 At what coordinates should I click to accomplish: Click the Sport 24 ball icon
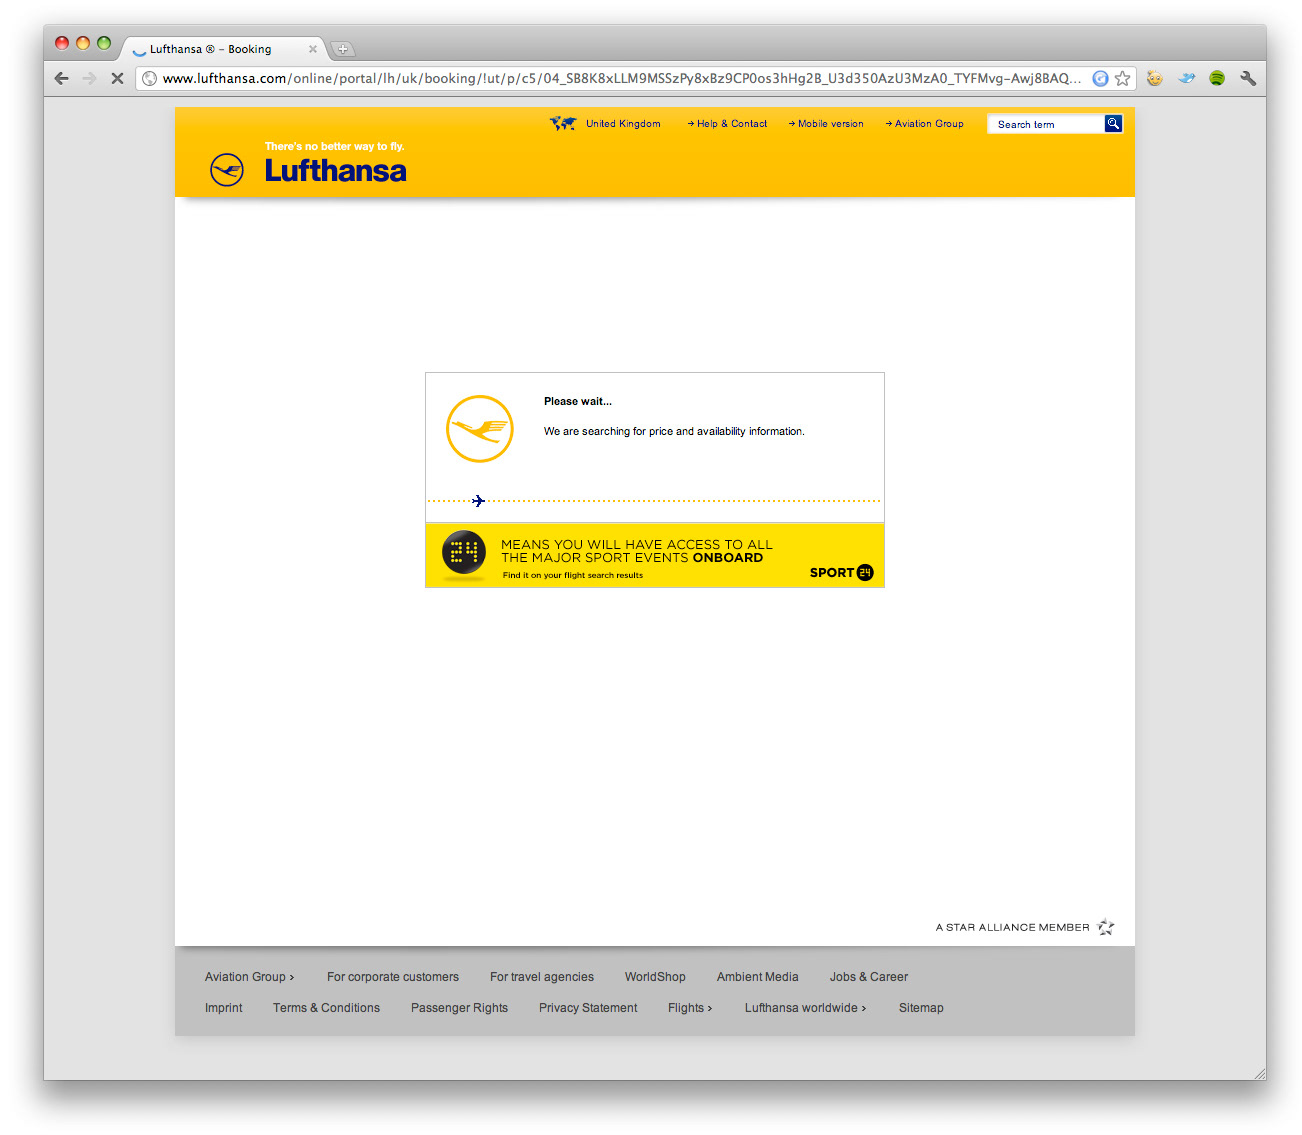[x=464, y=553]
